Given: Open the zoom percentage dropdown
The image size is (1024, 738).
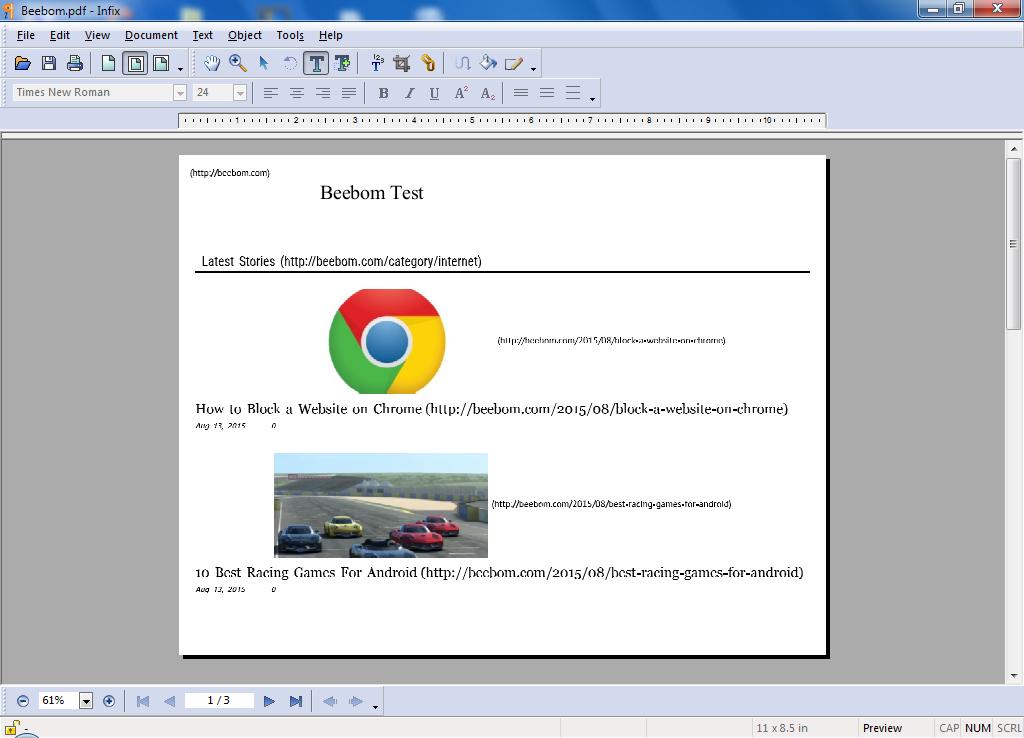Looking at the screenshot, I should click(x=85, y=700).
